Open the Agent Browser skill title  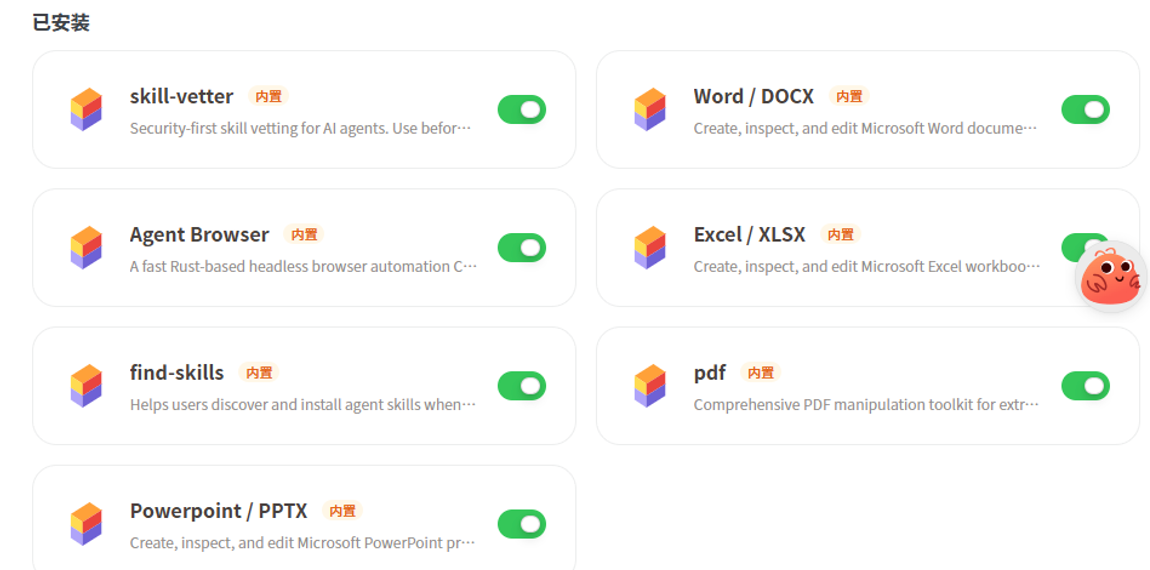pos(199,234)
